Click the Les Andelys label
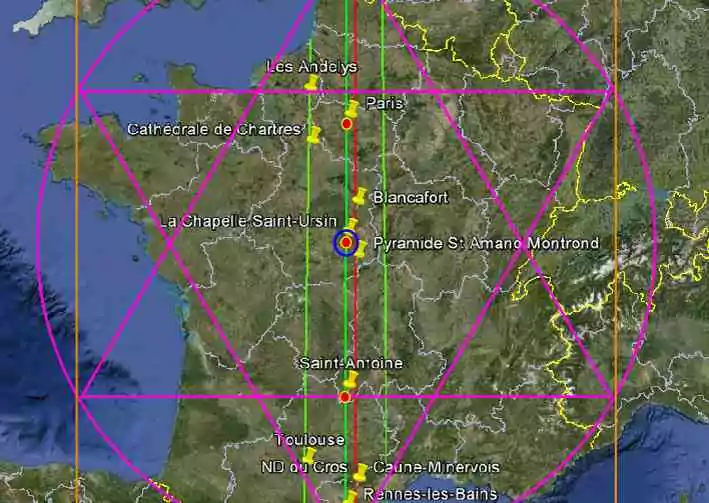The image size is (709, 503). (x=312, y=67)
